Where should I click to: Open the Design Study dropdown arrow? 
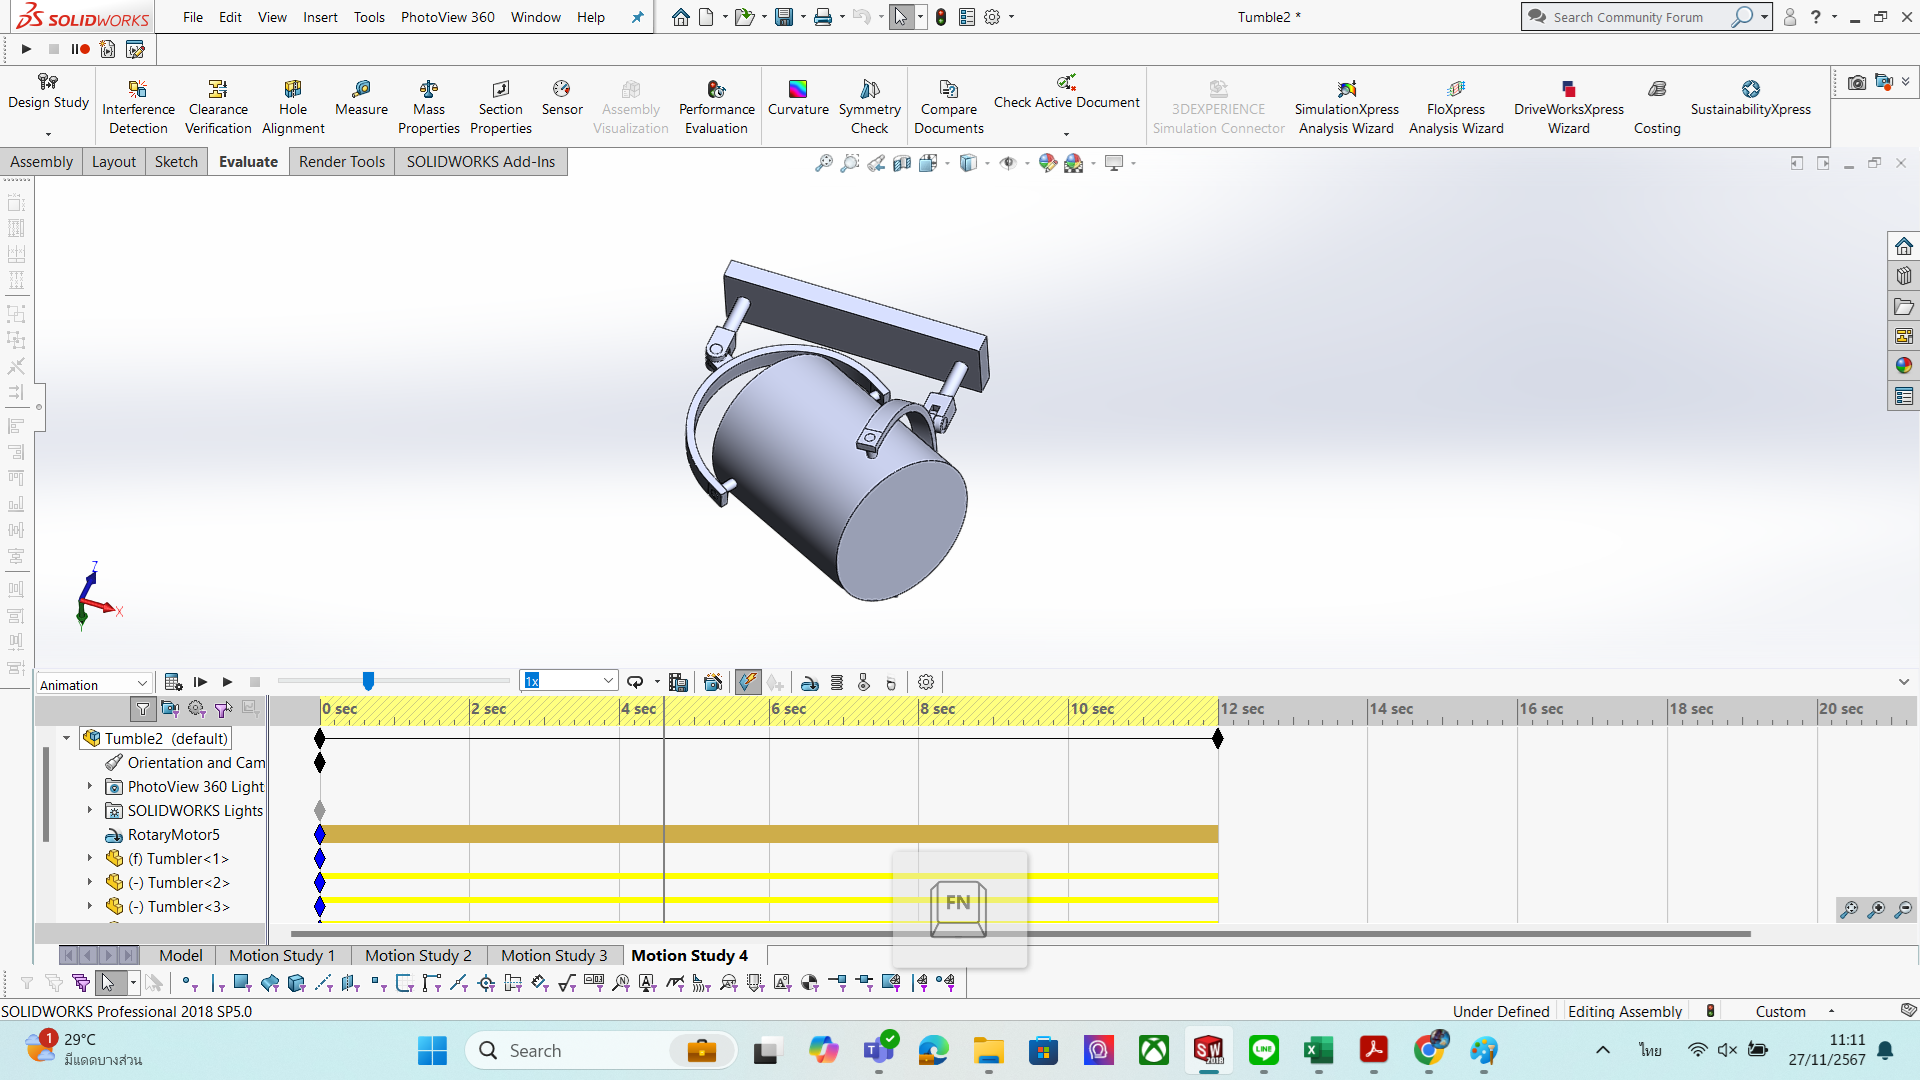[x=48, y=134]
